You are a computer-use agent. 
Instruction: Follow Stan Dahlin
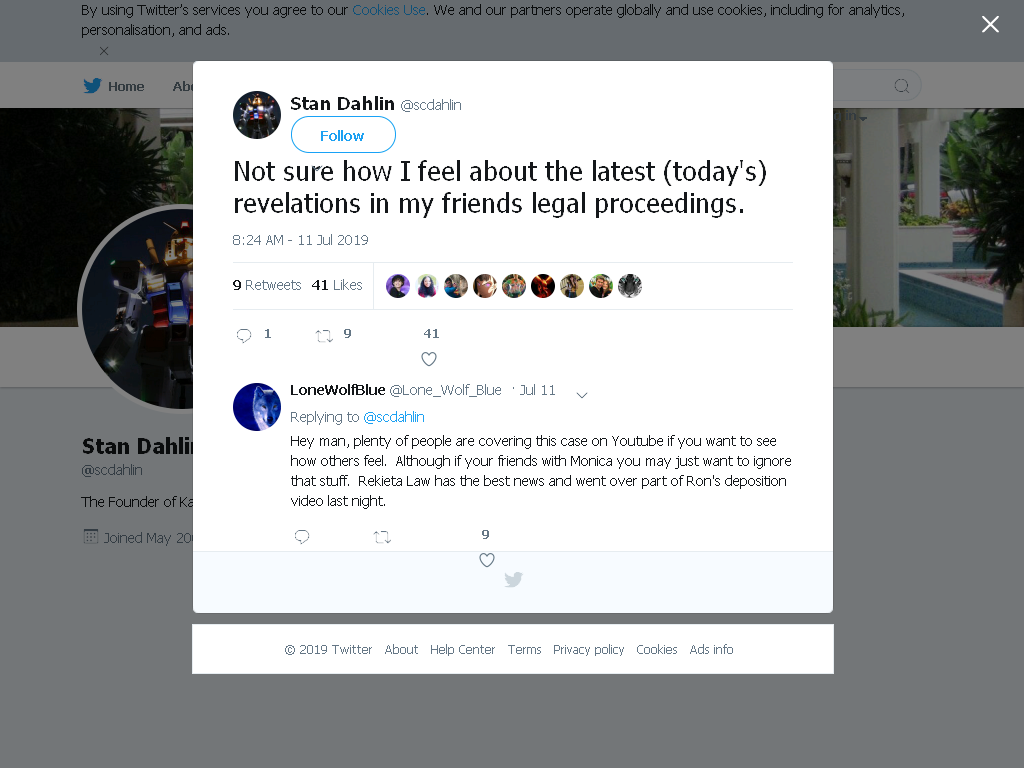point(343,135)
